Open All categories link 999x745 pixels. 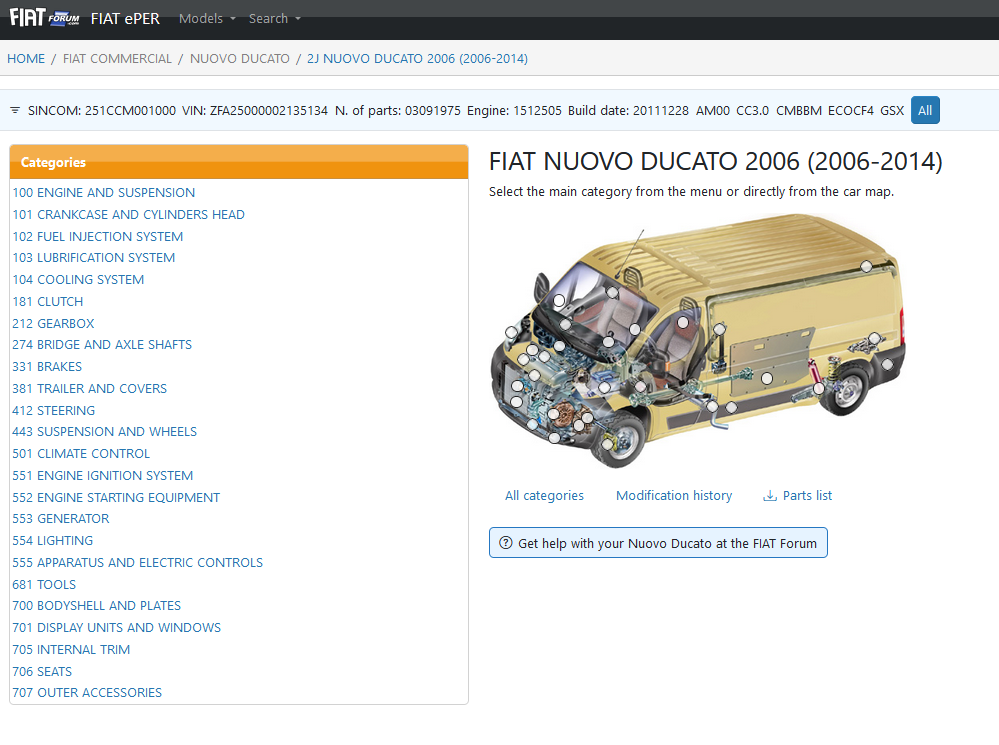544,496
